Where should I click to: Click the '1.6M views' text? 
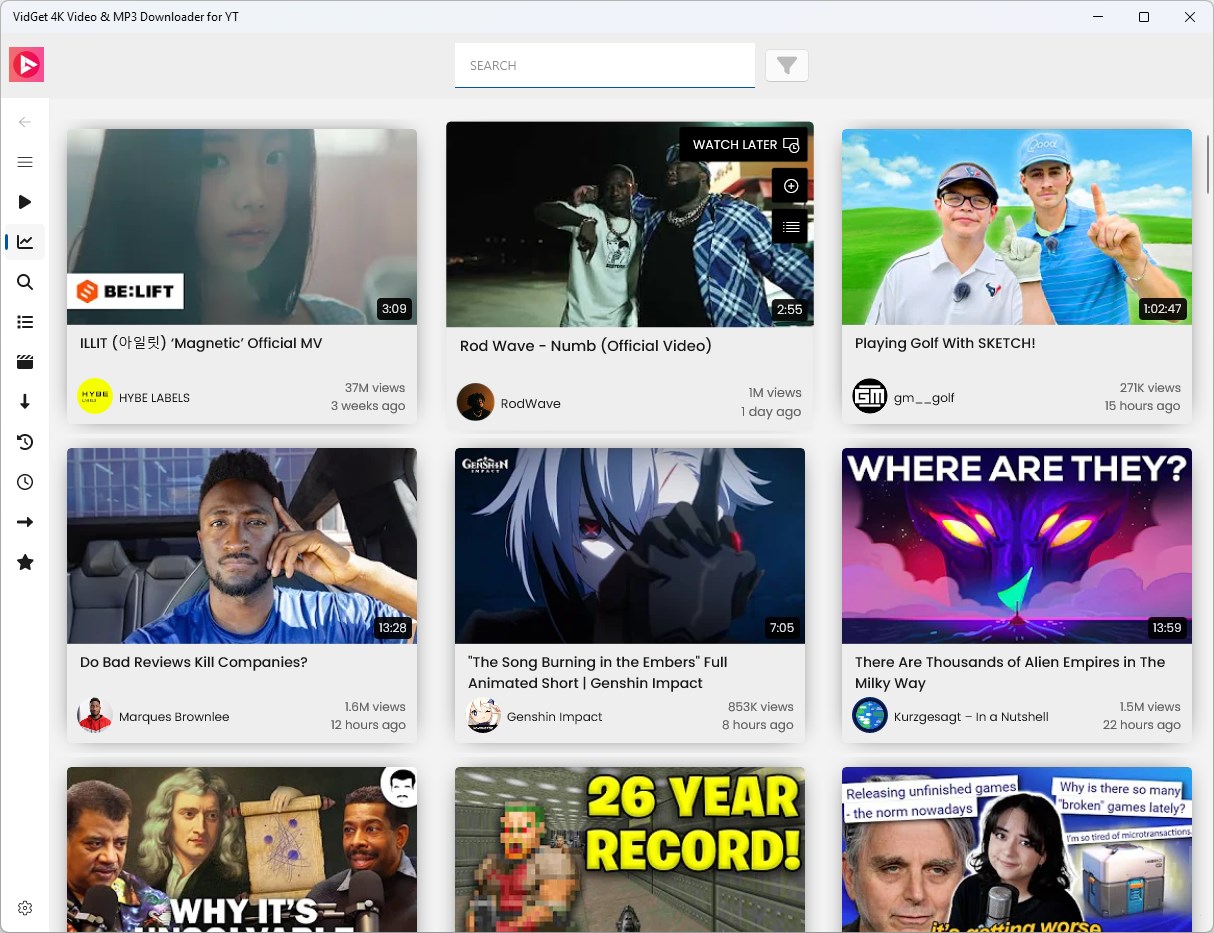click(x=375, y=706)
